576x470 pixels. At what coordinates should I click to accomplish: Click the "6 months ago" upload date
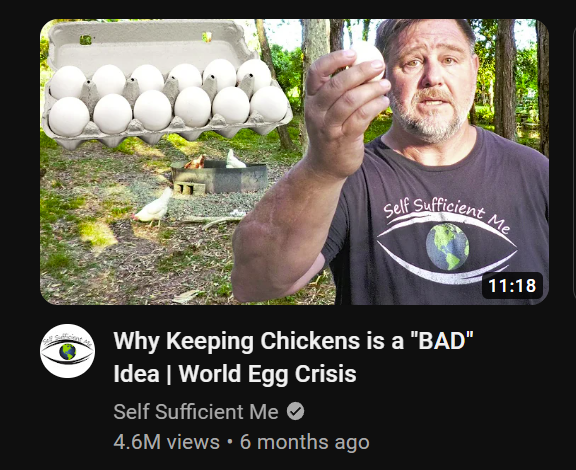tap(305, 442)
